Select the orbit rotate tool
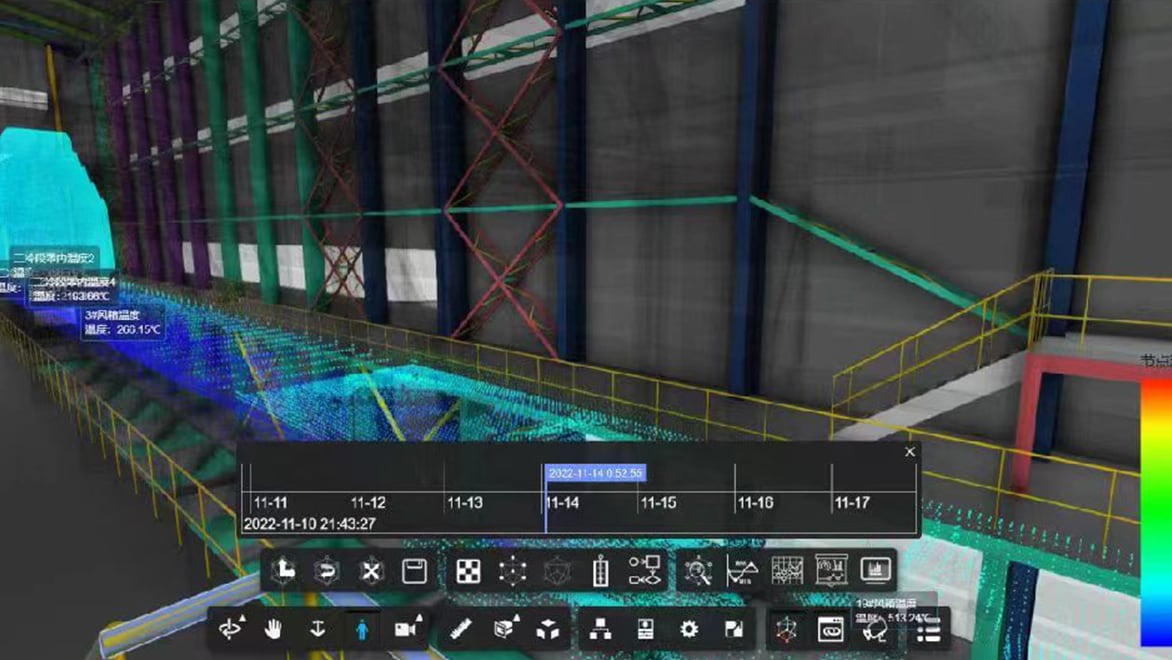 [229, 629]
